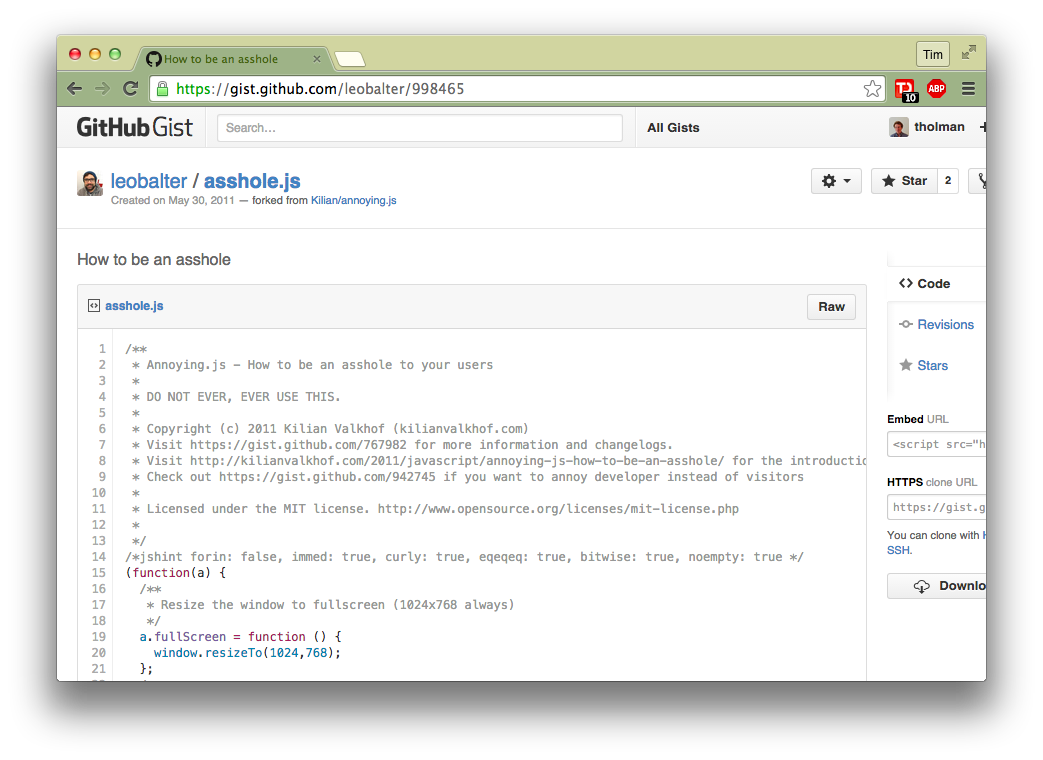Click the Embed URL script field
Viewport: 1043px width, 760px height.
coord(937,444)
